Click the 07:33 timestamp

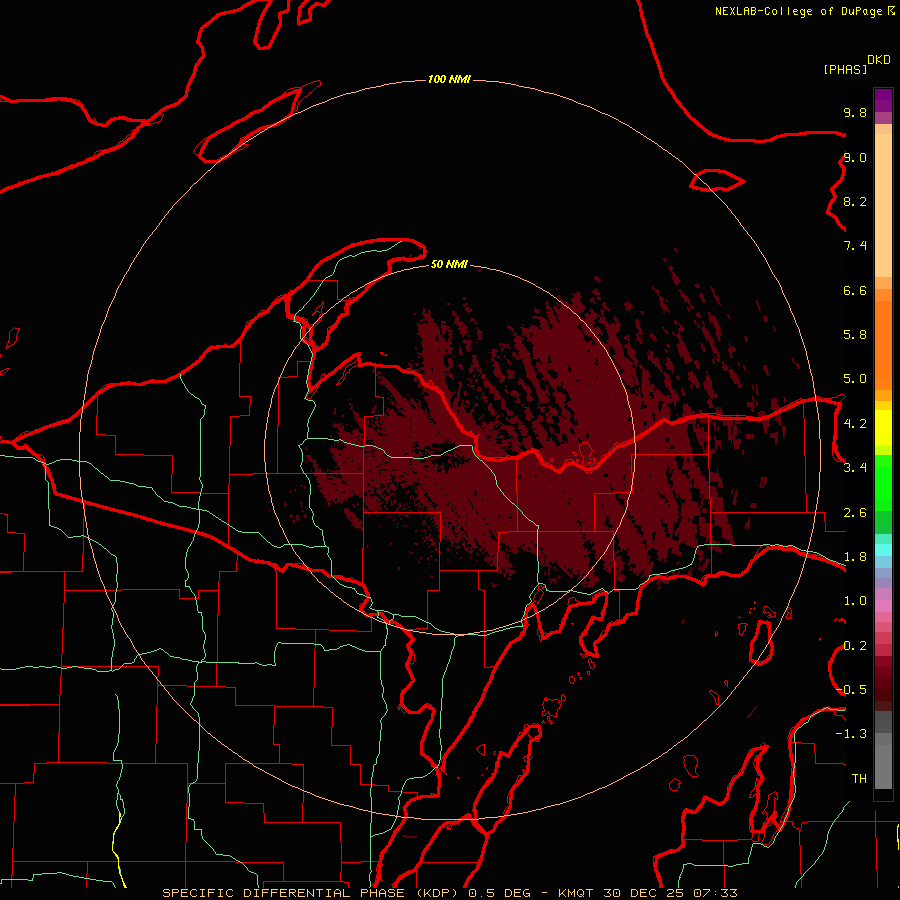click(x=715, y=893)
